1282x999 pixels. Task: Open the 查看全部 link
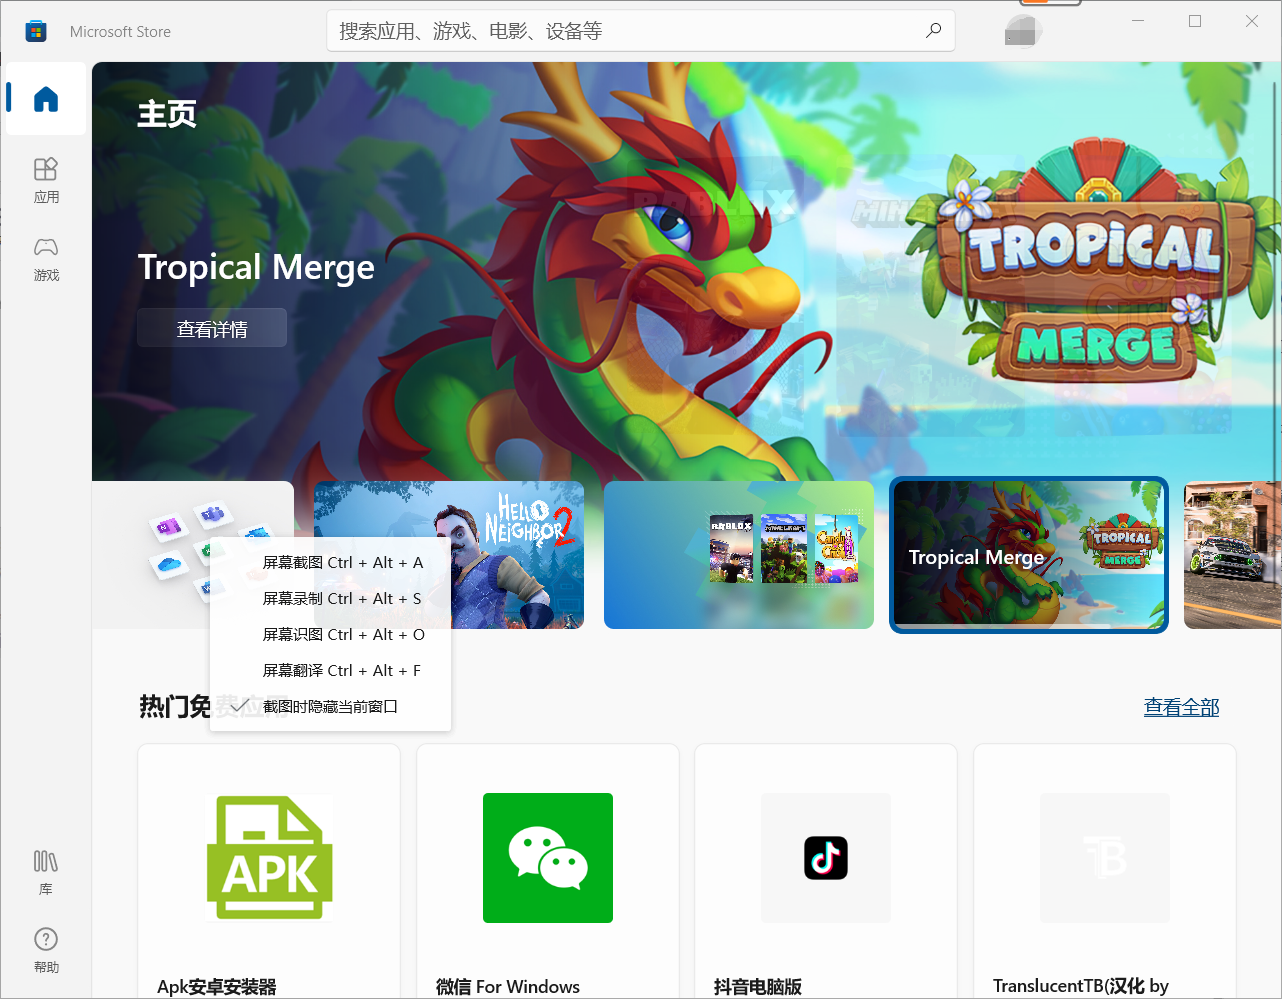[x=1182, y=707]
